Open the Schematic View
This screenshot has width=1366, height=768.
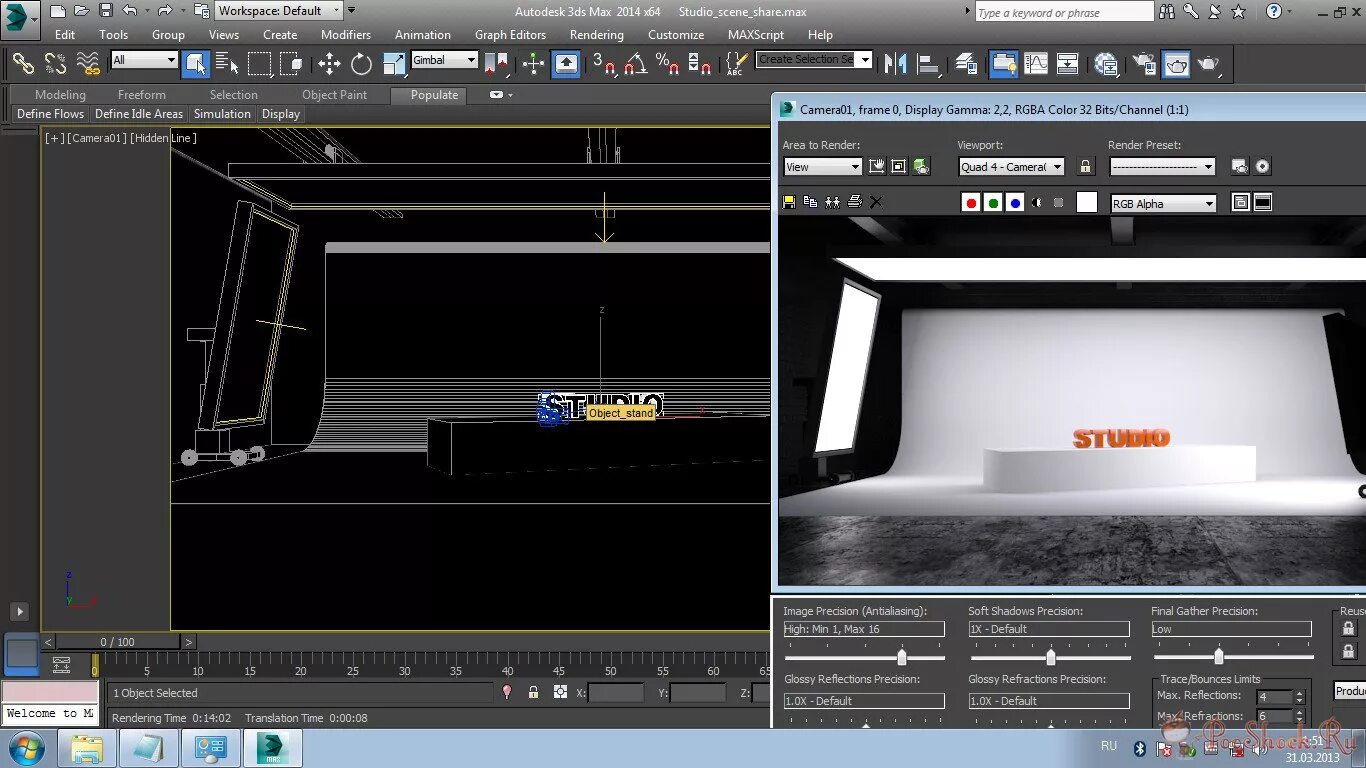click(1067, 64)
